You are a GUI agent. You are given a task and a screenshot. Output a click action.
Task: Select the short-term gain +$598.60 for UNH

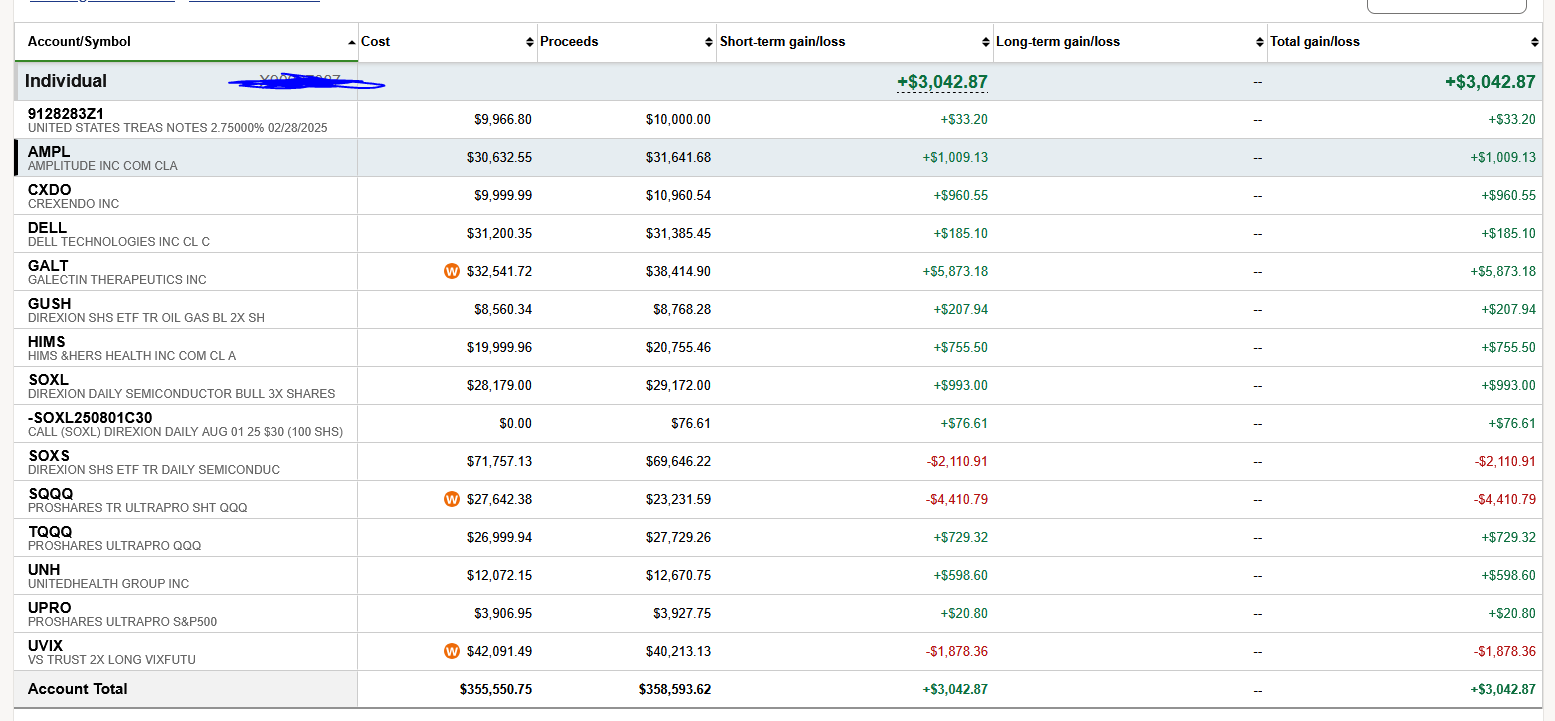click(961, 575)
